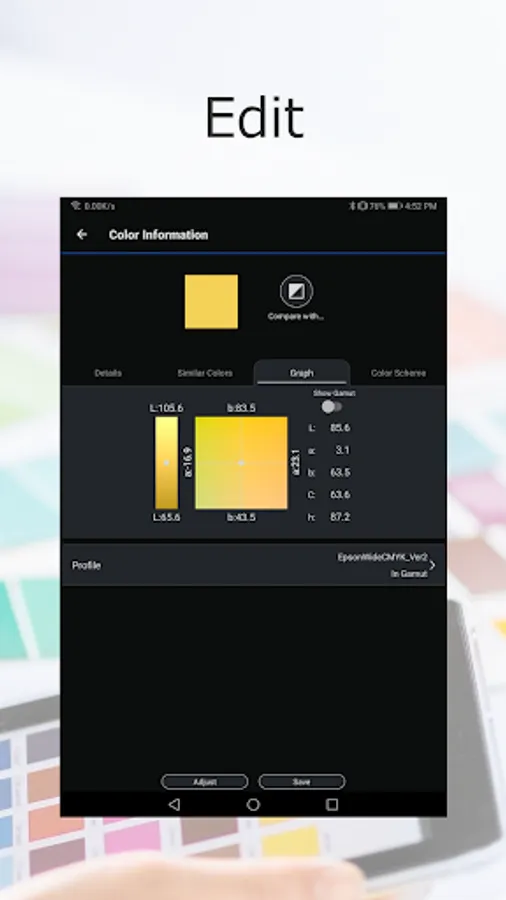This screenshot has width=506, height=900.
Task: Tap Android home circle button
Action: pos(253,805)
